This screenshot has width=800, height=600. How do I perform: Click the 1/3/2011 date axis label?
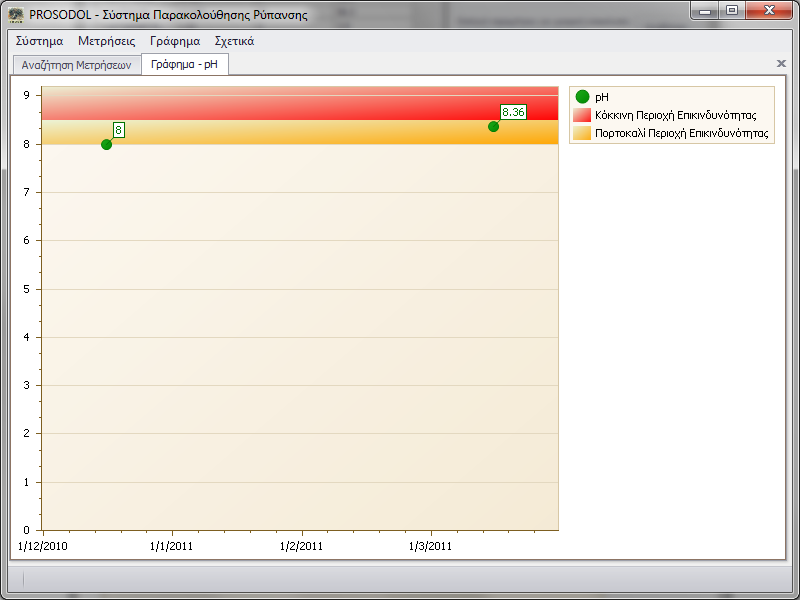tap(430, 546)
